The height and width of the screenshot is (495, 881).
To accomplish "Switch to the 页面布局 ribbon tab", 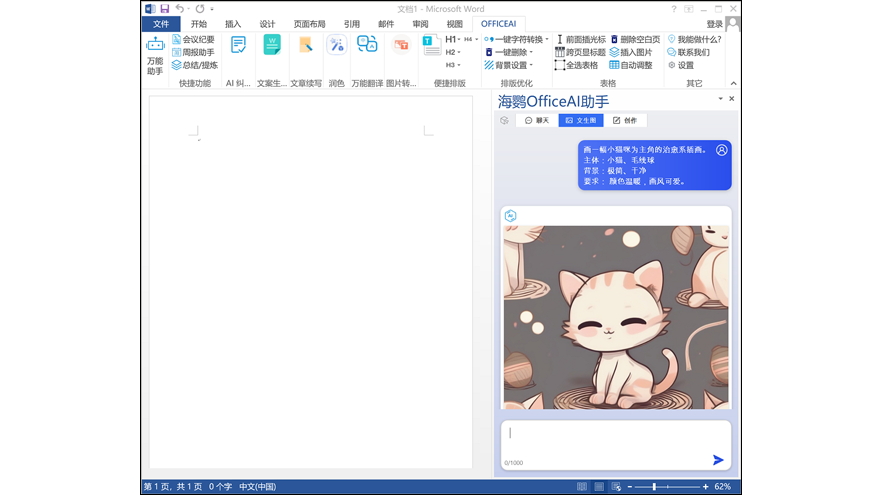I will point(309,24).
